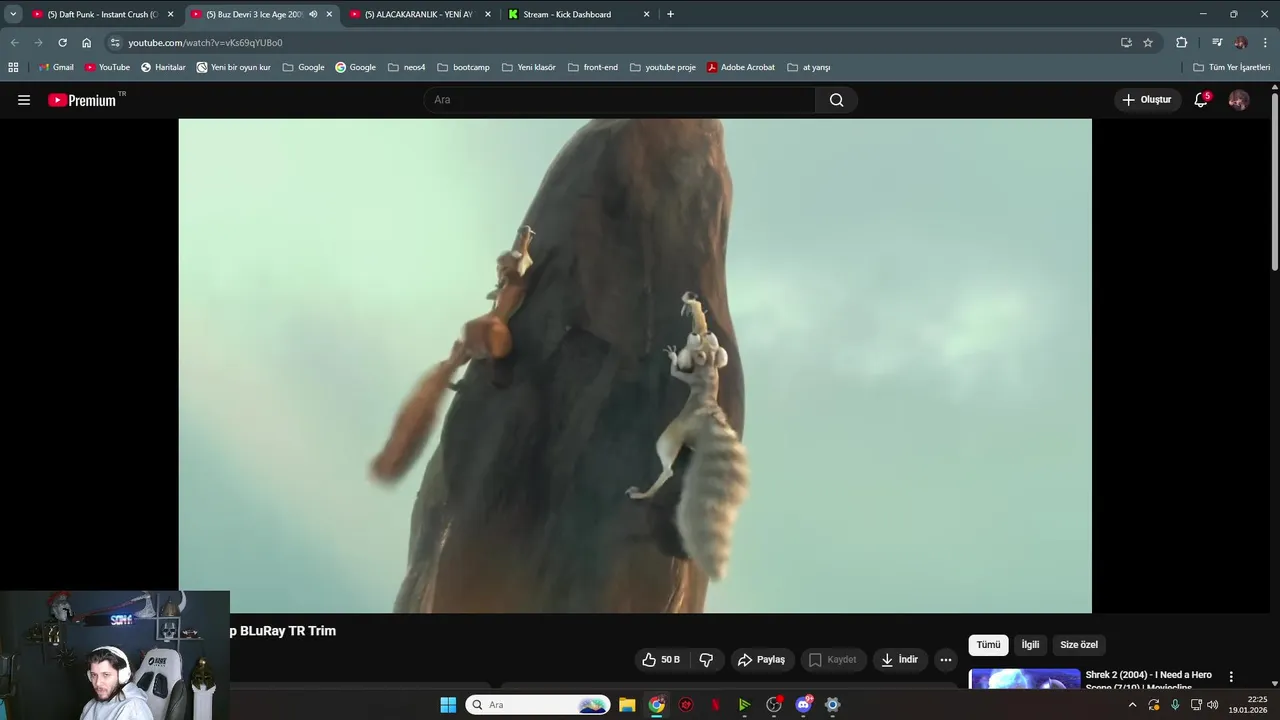Open the apps grid in the bookmarks bar

click(13, 67)
